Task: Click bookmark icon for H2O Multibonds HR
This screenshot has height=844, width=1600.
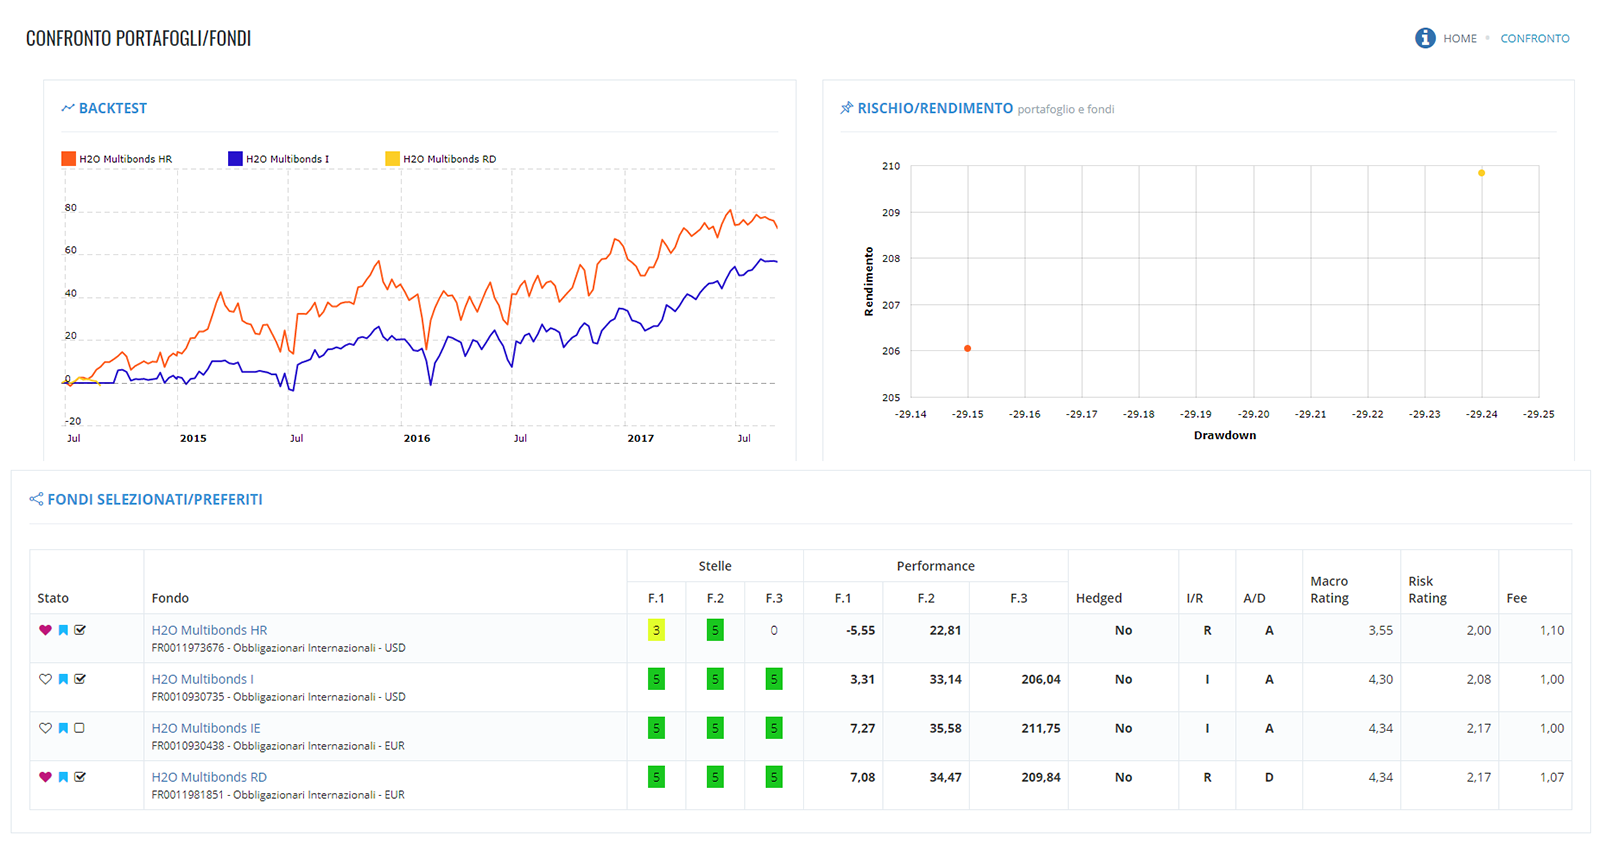Action: click(x=63, y=630)
